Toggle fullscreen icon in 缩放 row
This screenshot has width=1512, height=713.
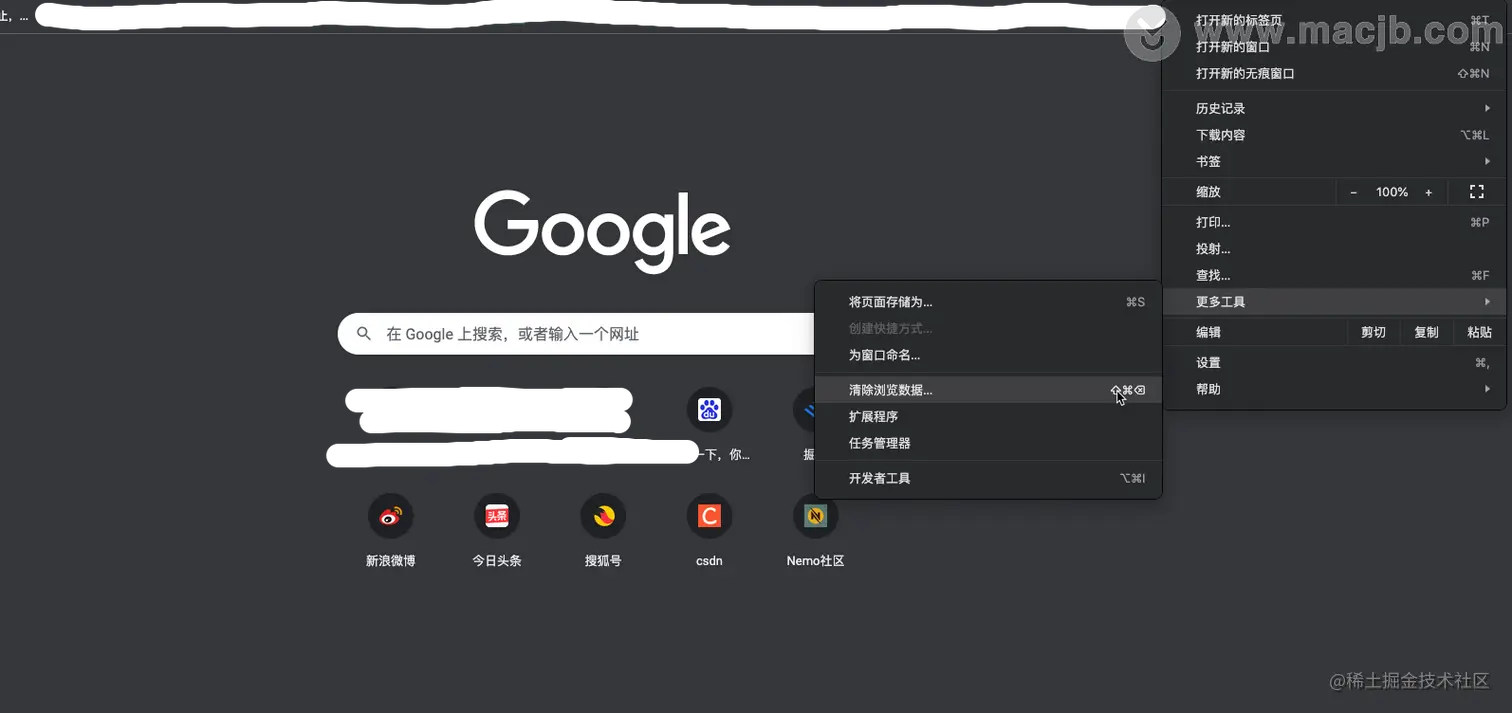click(x=1476, y=192)
